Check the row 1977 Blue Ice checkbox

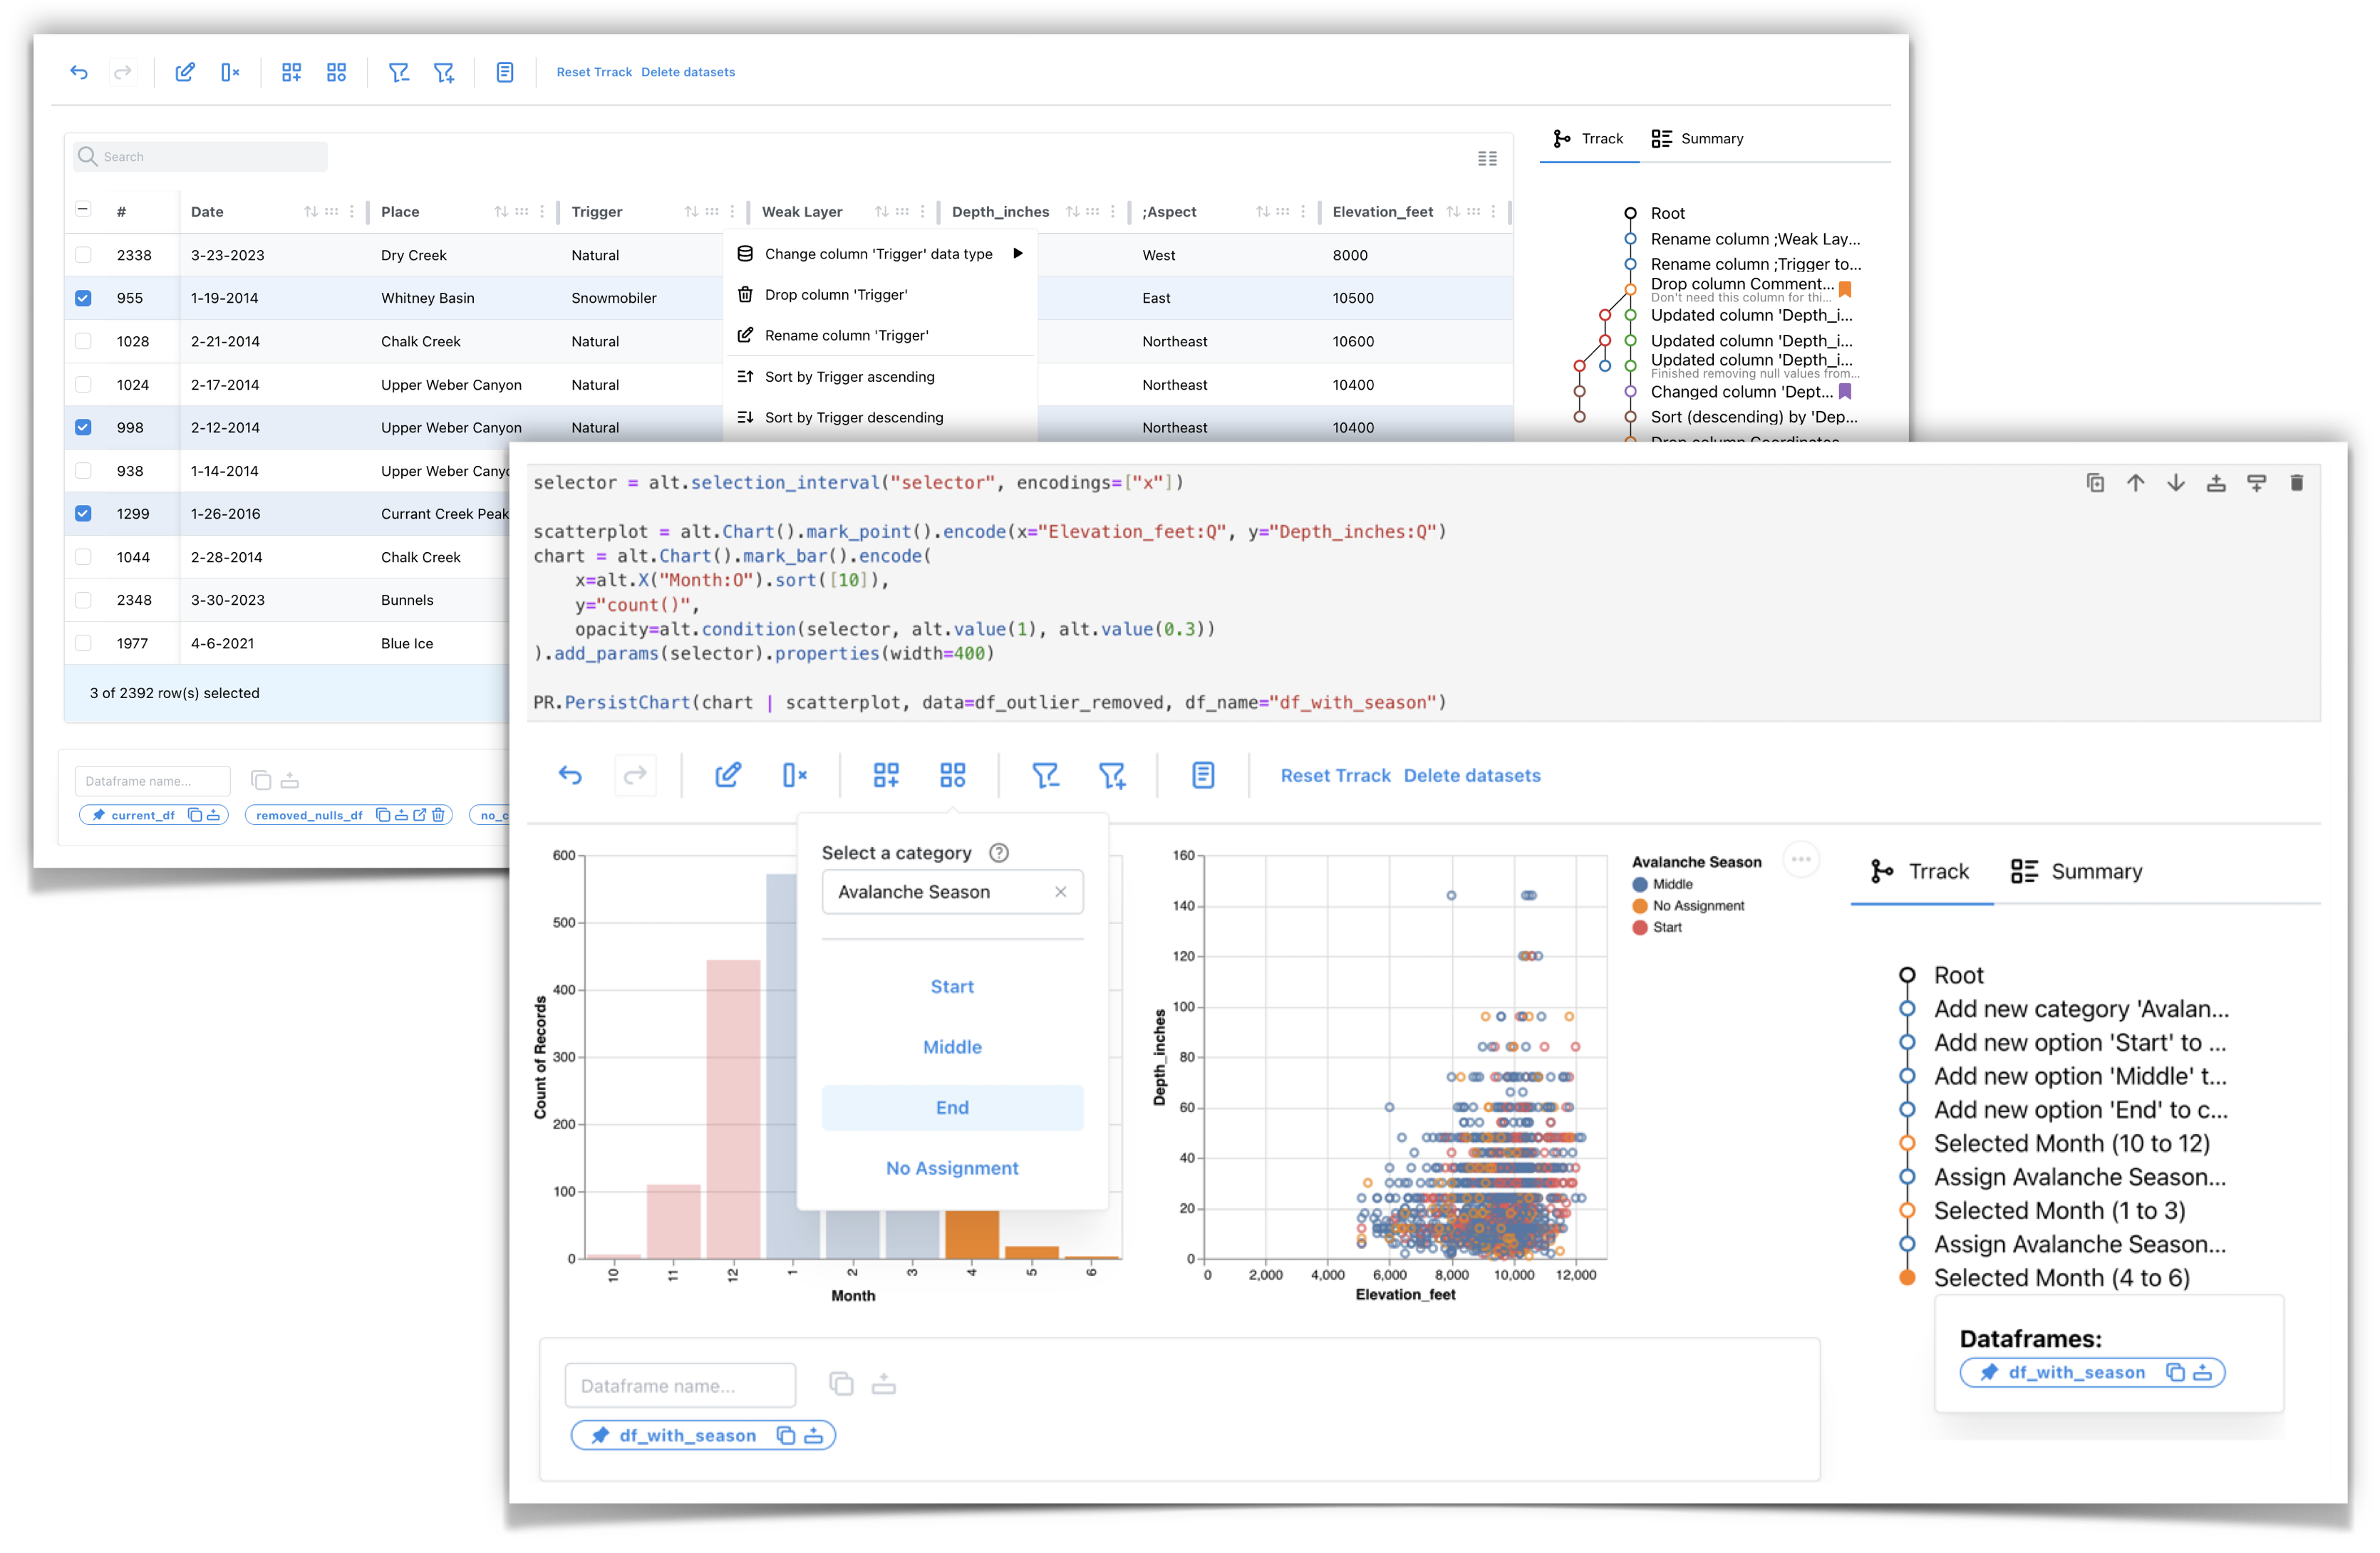(x=83, y=643)
